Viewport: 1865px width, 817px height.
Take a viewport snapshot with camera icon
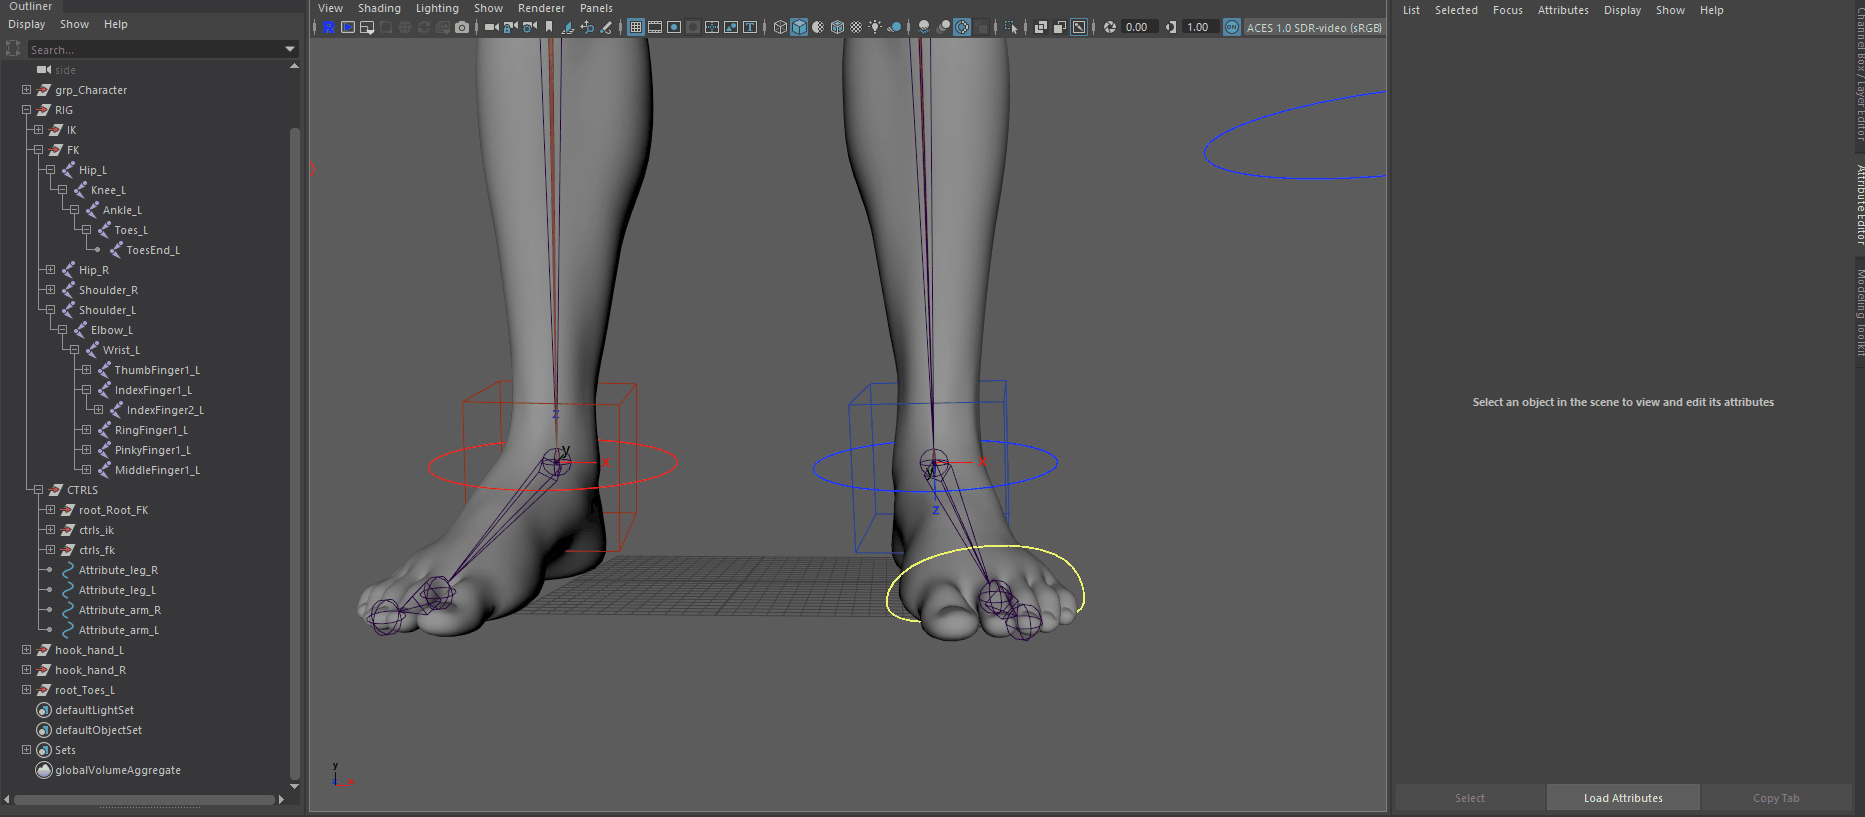[x=461, y=27]
